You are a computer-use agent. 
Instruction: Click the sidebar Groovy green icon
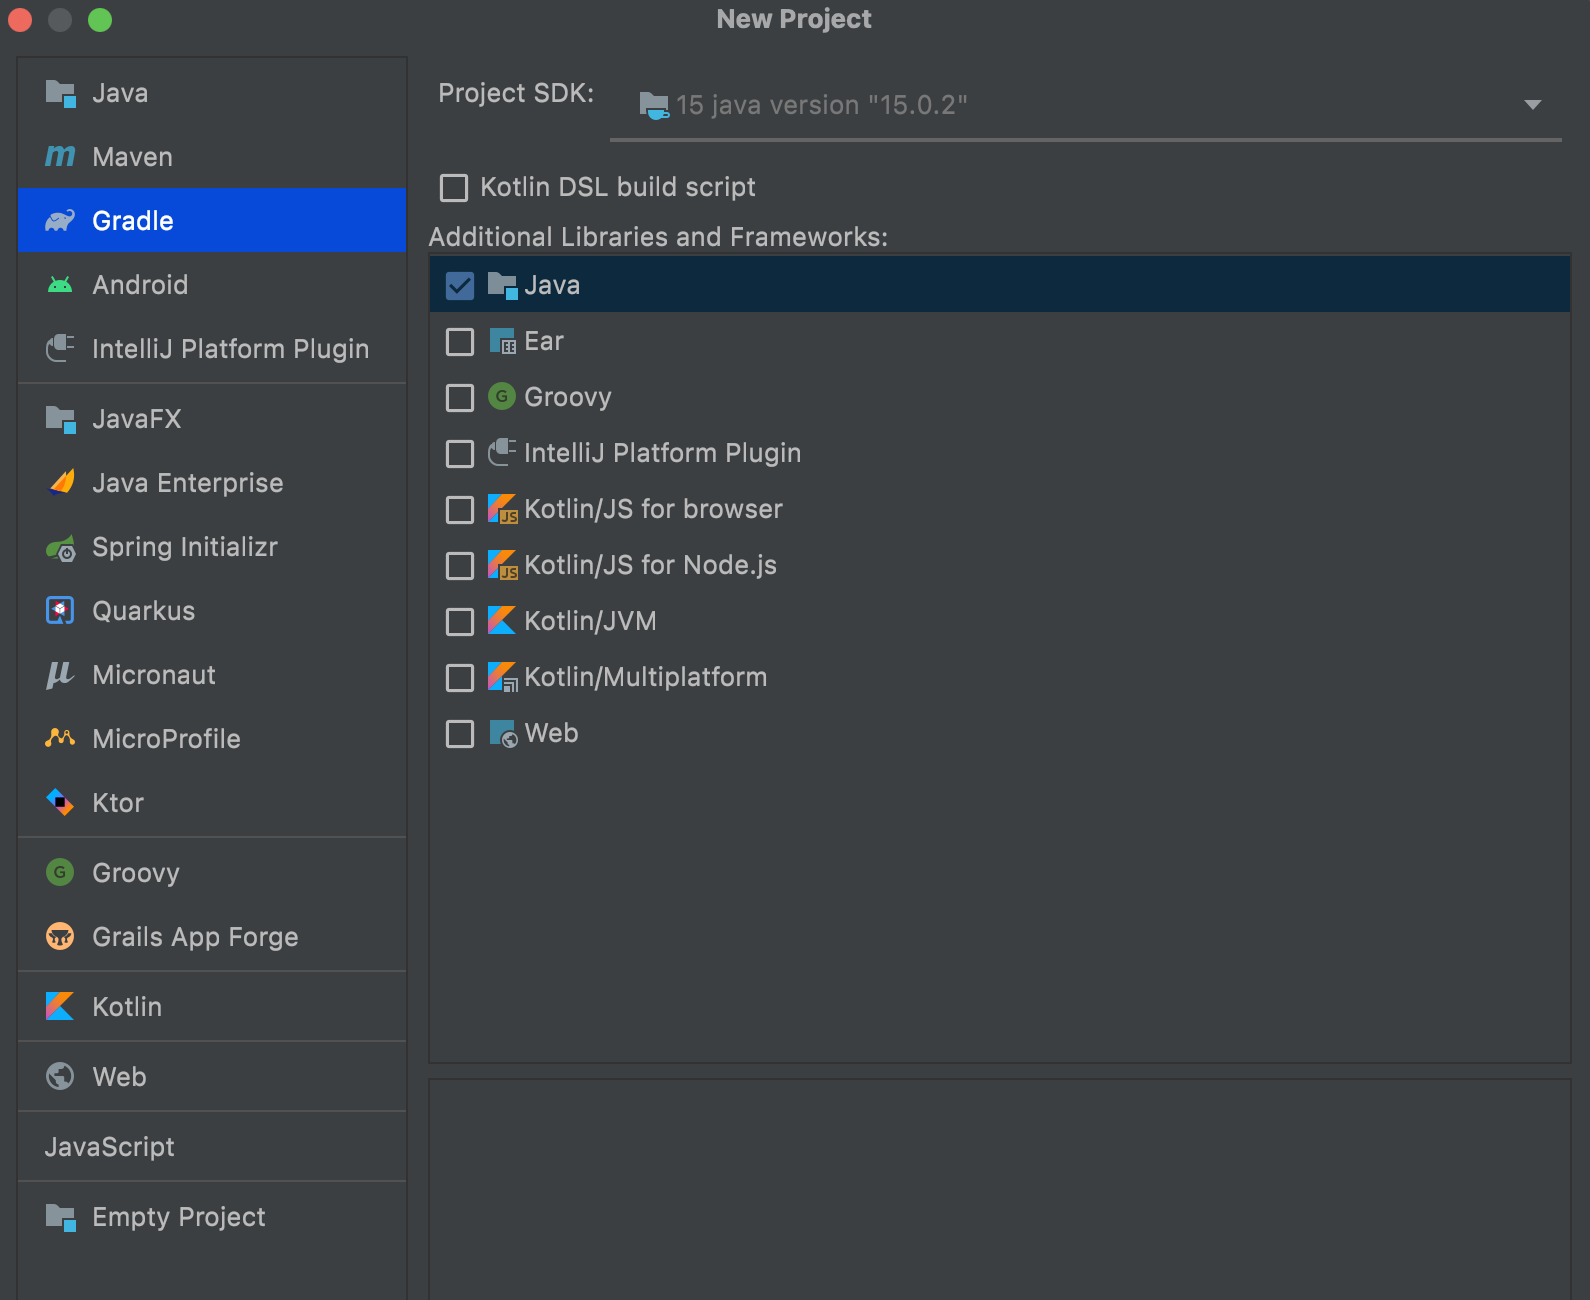point(60,873)
